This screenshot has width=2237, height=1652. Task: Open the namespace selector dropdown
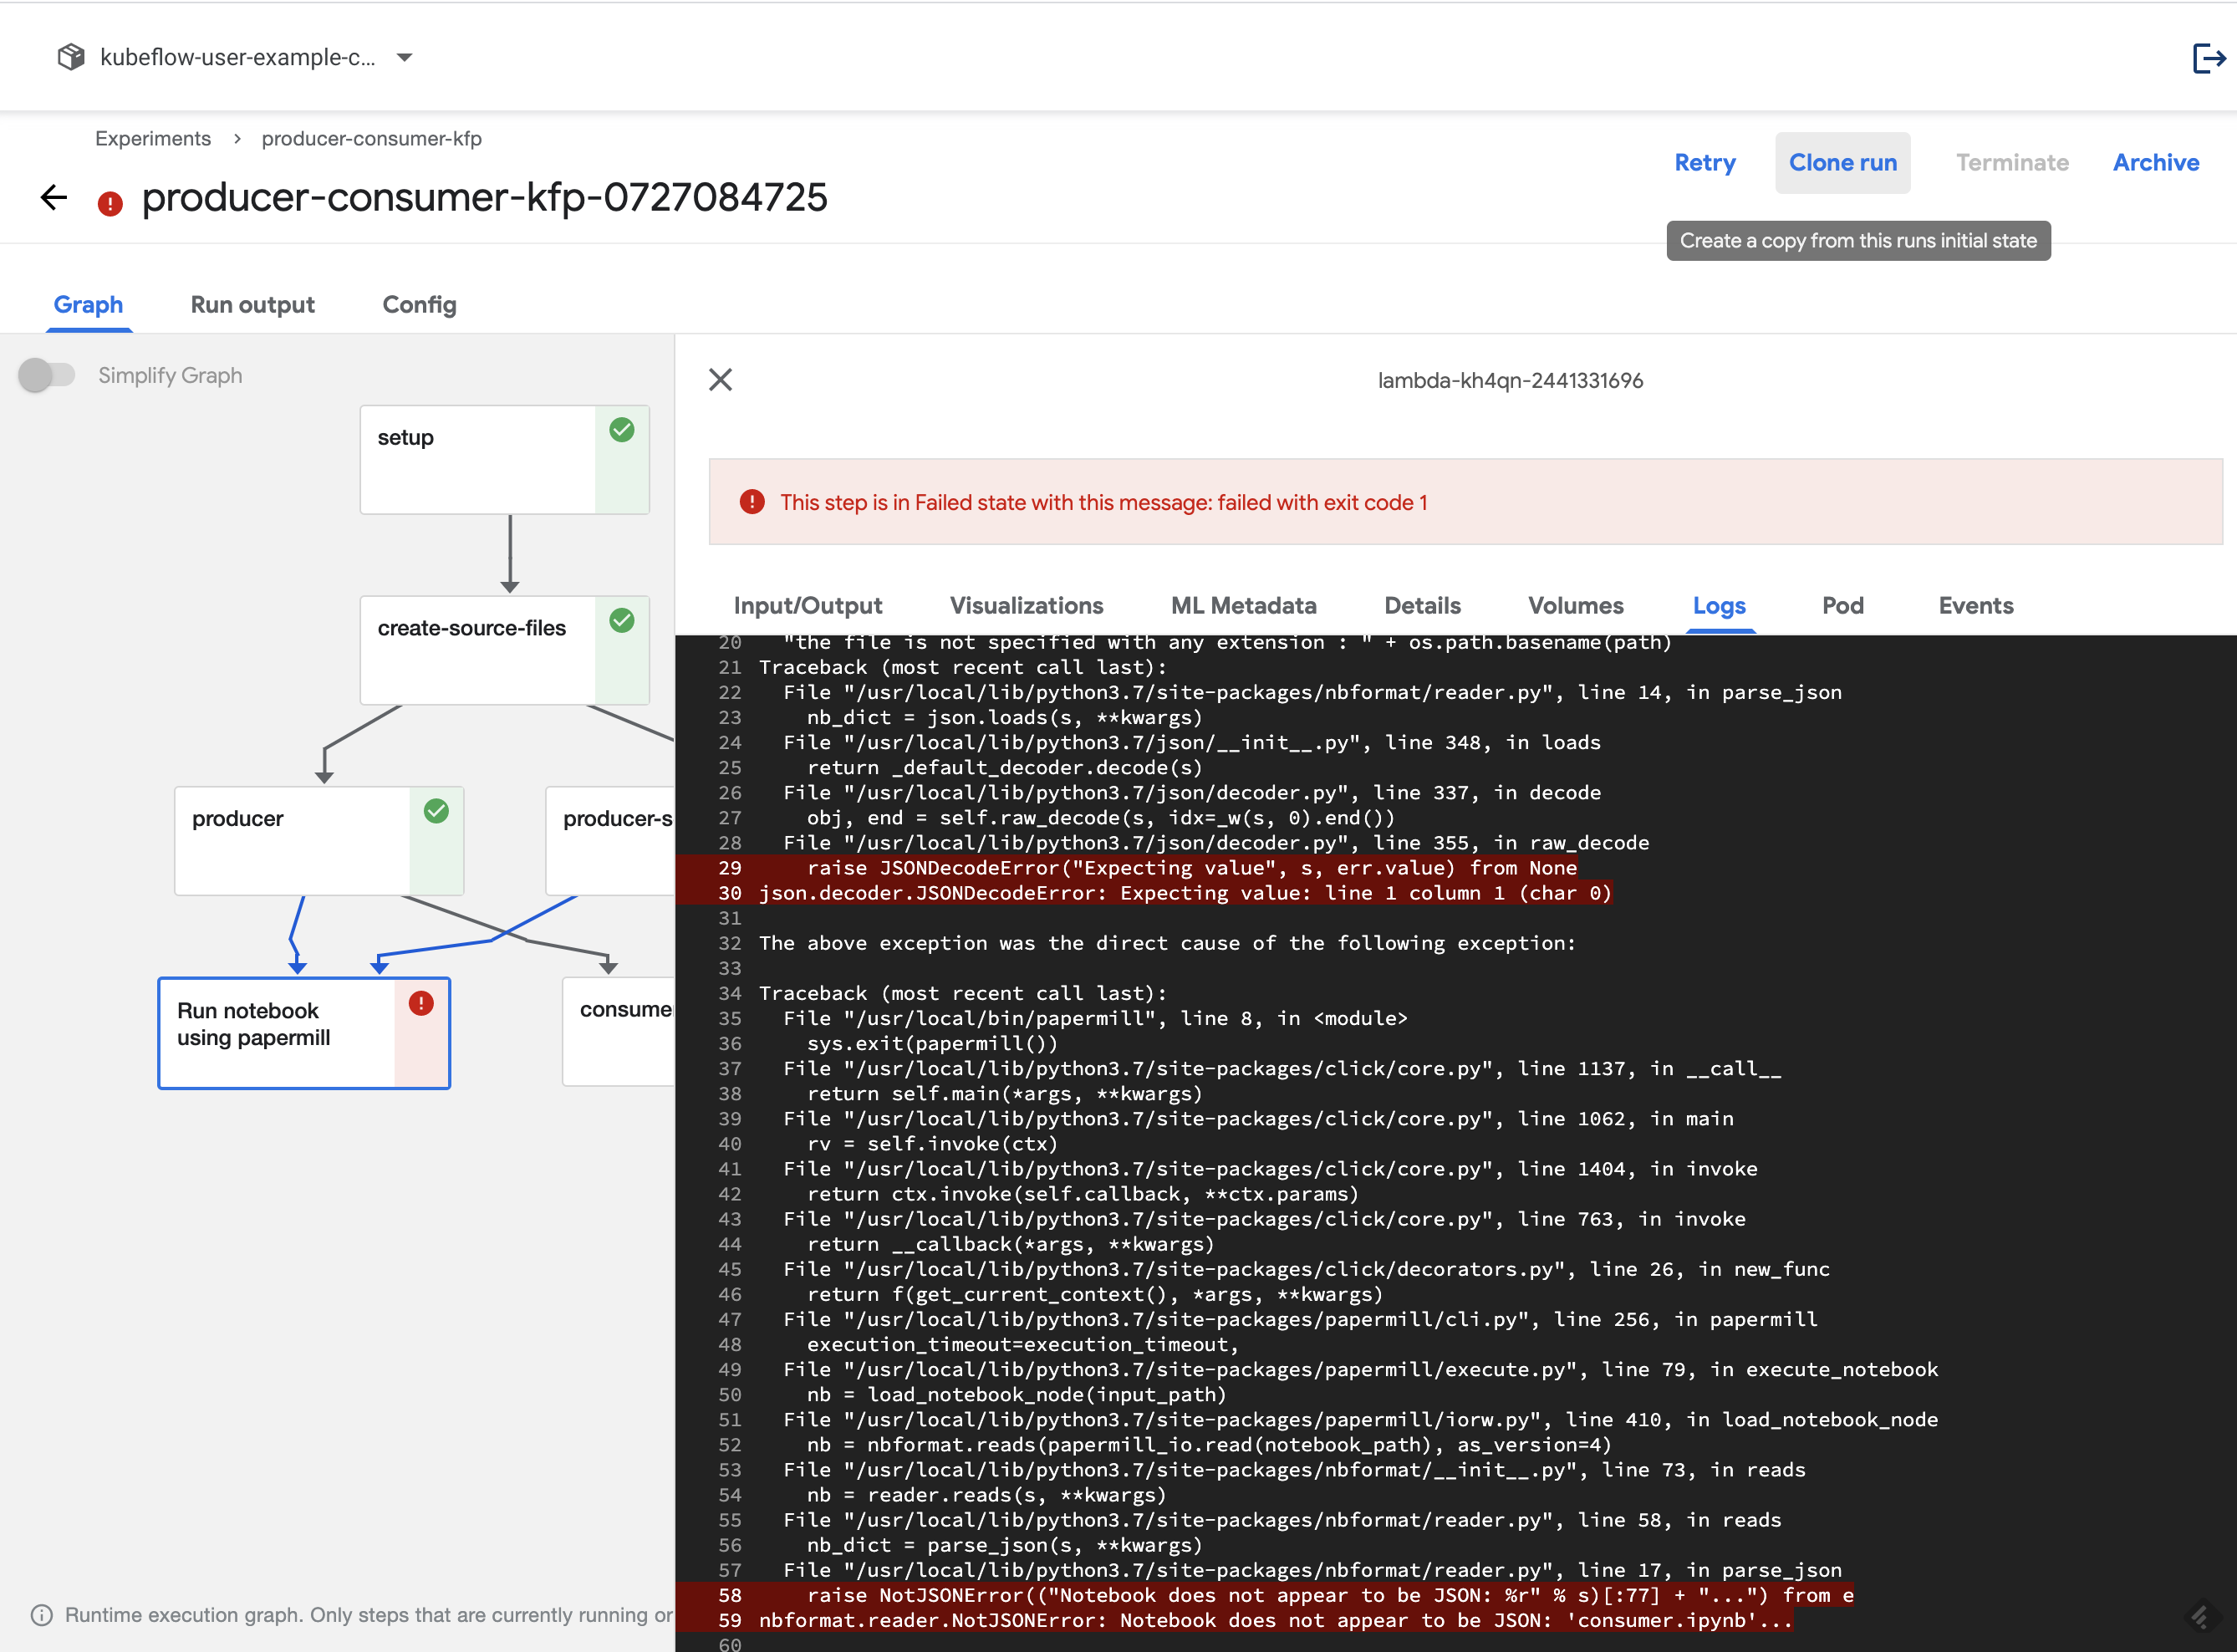pyautogui.click(x=404, y=57)
